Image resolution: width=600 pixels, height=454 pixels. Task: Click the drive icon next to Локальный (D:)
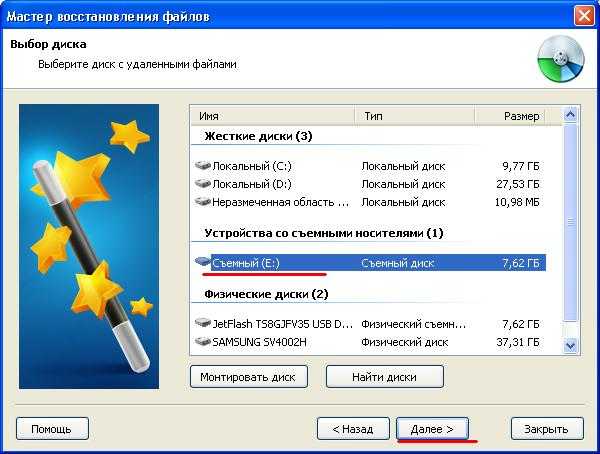[203, 184]
